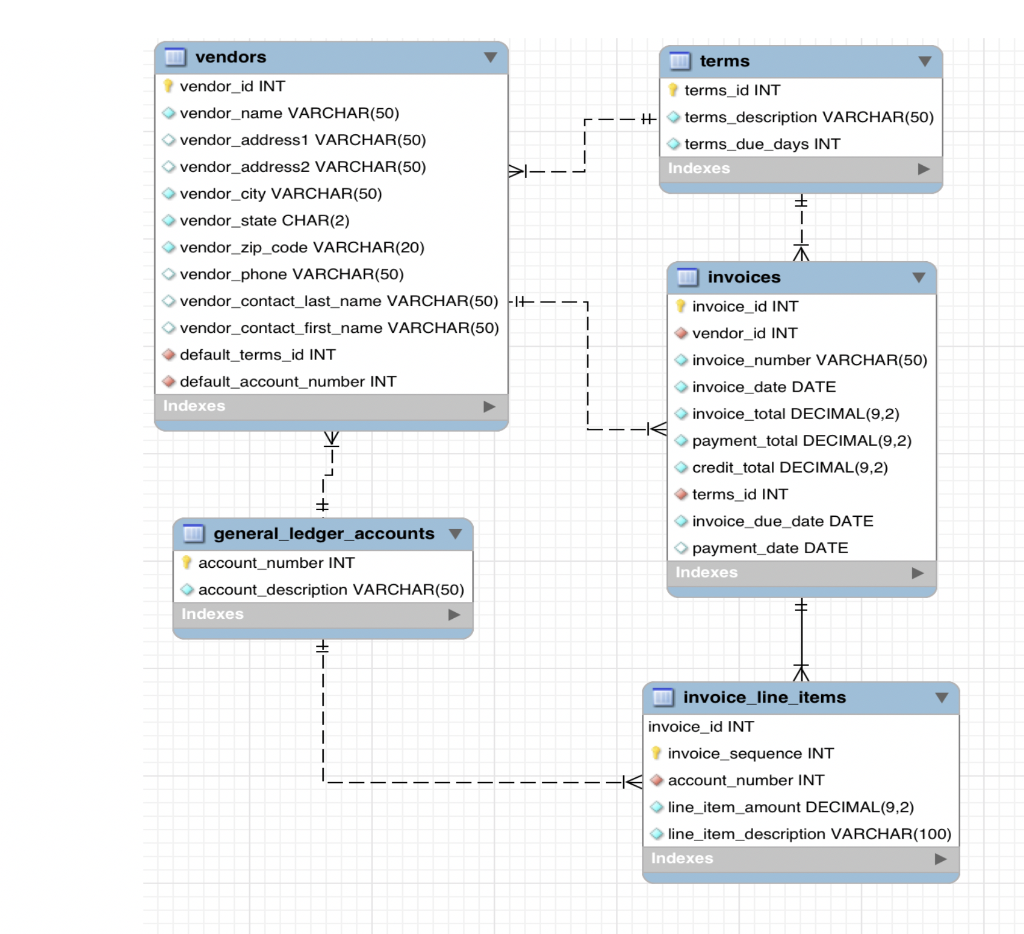The image size is (1024, 934).
Task: Select the key icon beside account_number
Action: pyautogui.click(x=188, y=562)
